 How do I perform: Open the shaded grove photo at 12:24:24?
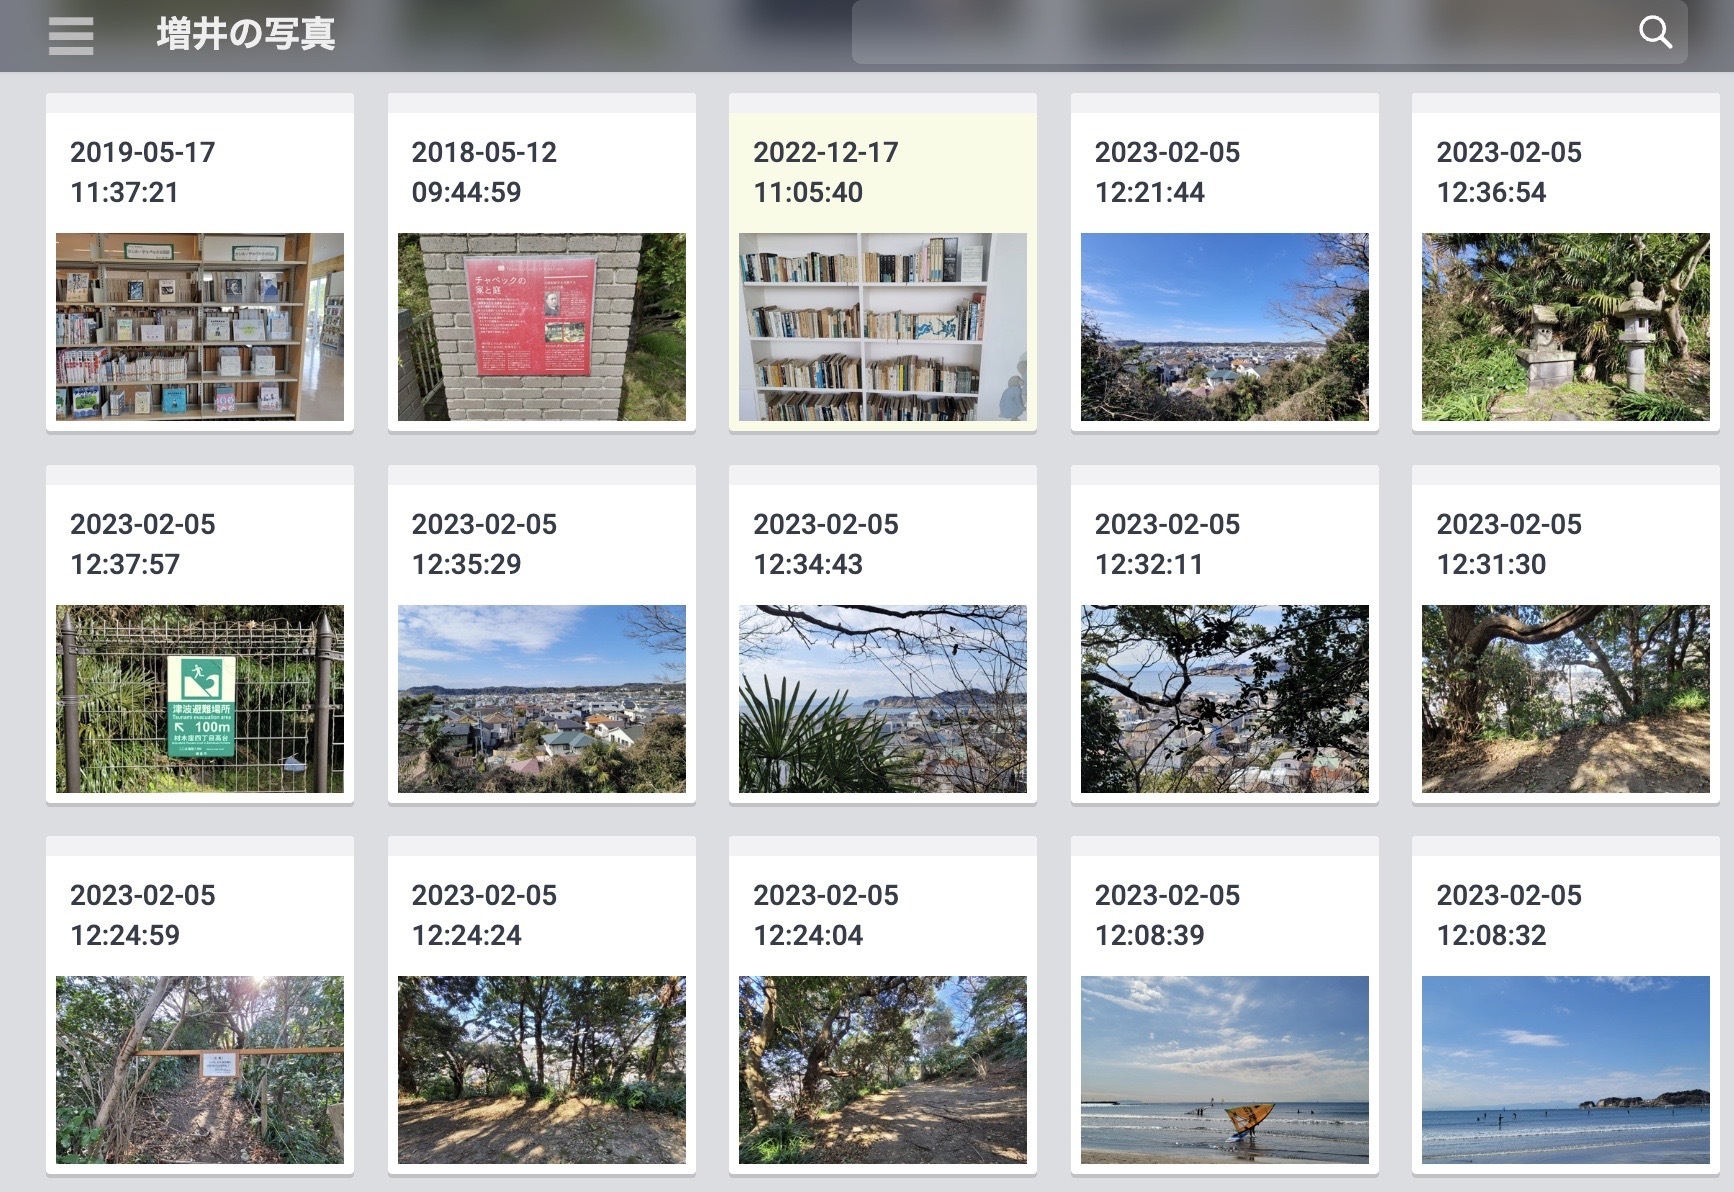point(542,1070)
